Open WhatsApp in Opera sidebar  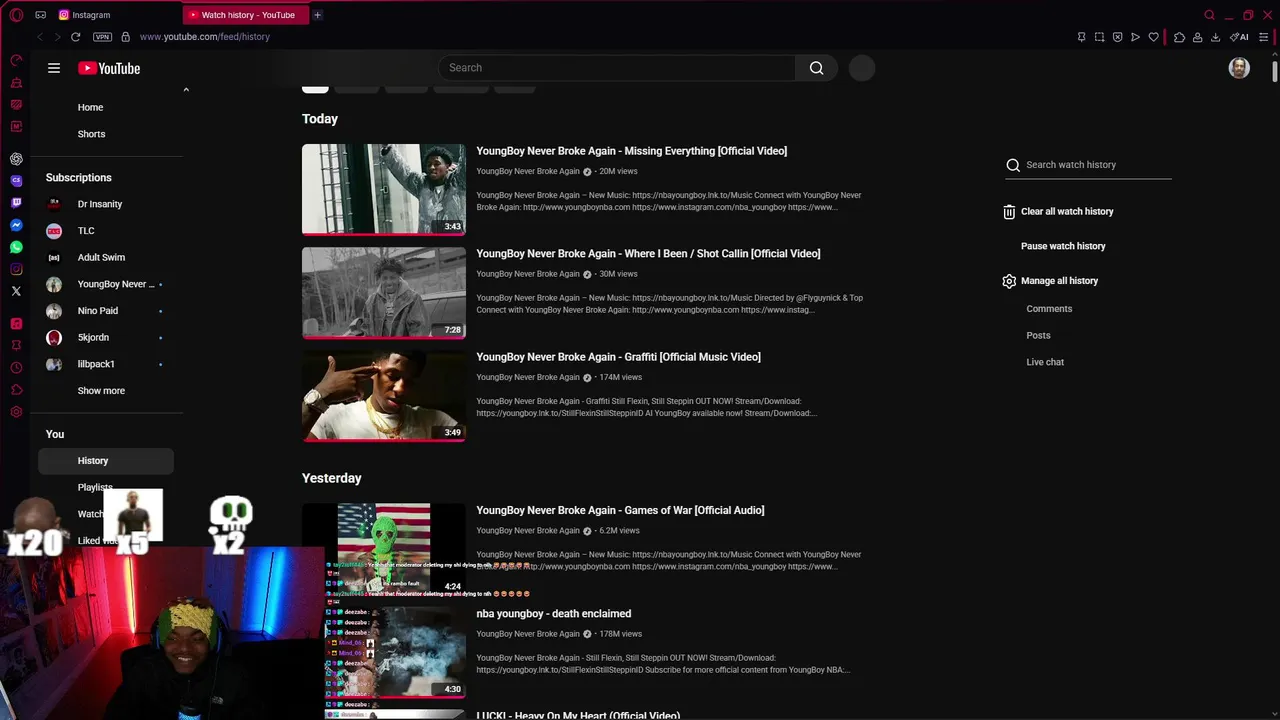(x=16, y=247)
